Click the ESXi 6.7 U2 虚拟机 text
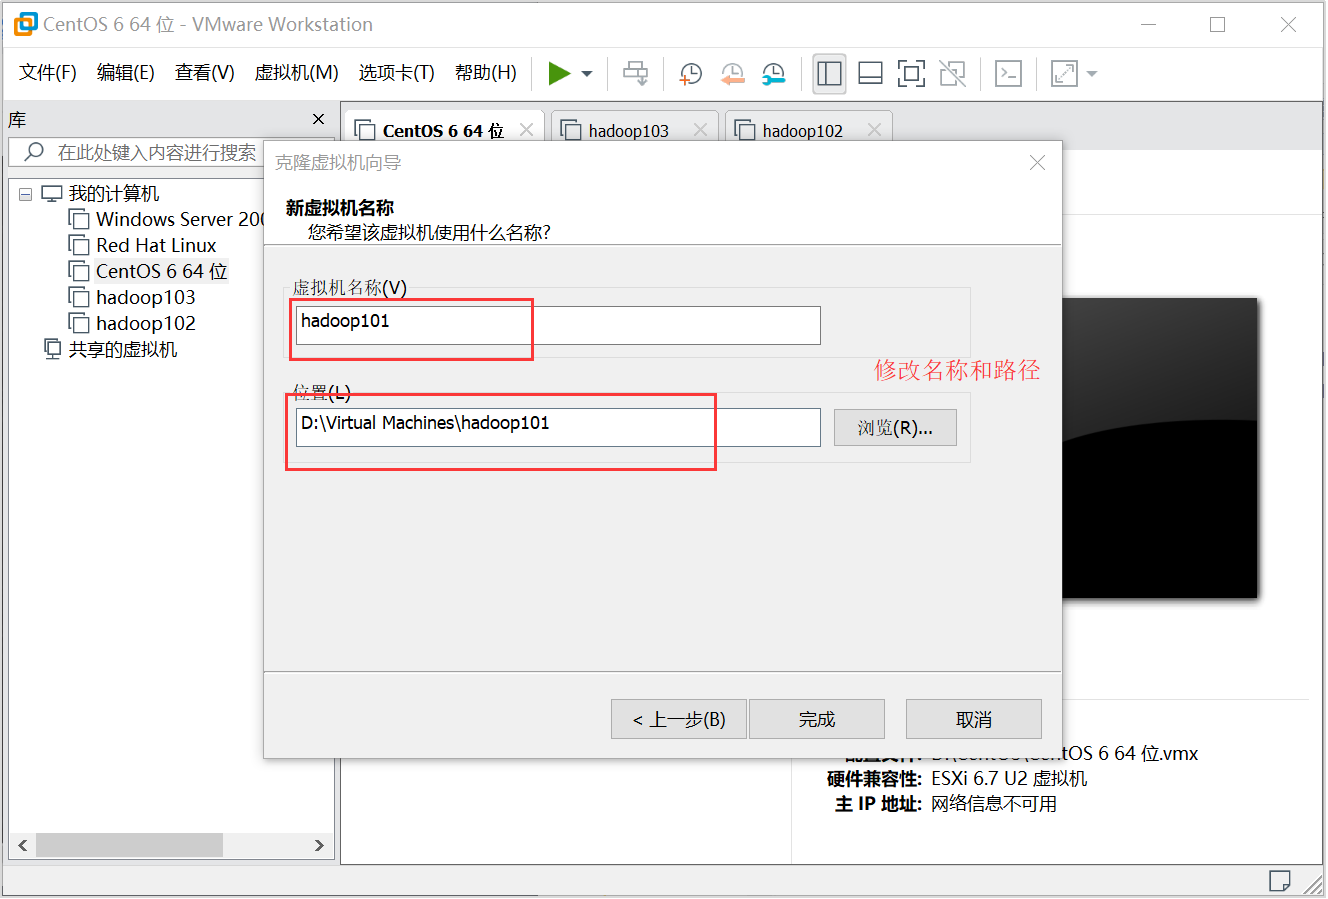Screen dimensions: 1328x899 click(1009, 778)
